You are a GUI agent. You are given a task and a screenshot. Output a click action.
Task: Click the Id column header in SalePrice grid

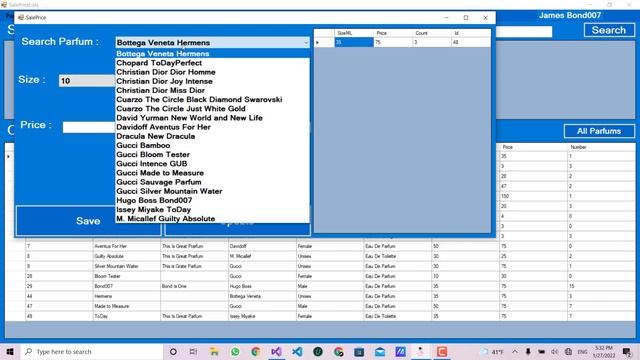471,33
